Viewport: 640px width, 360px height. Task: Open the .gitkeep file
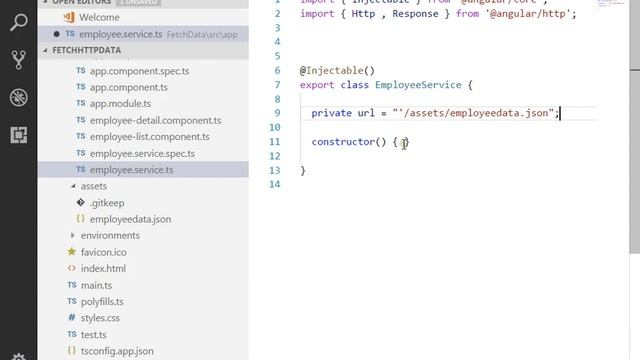107,203
